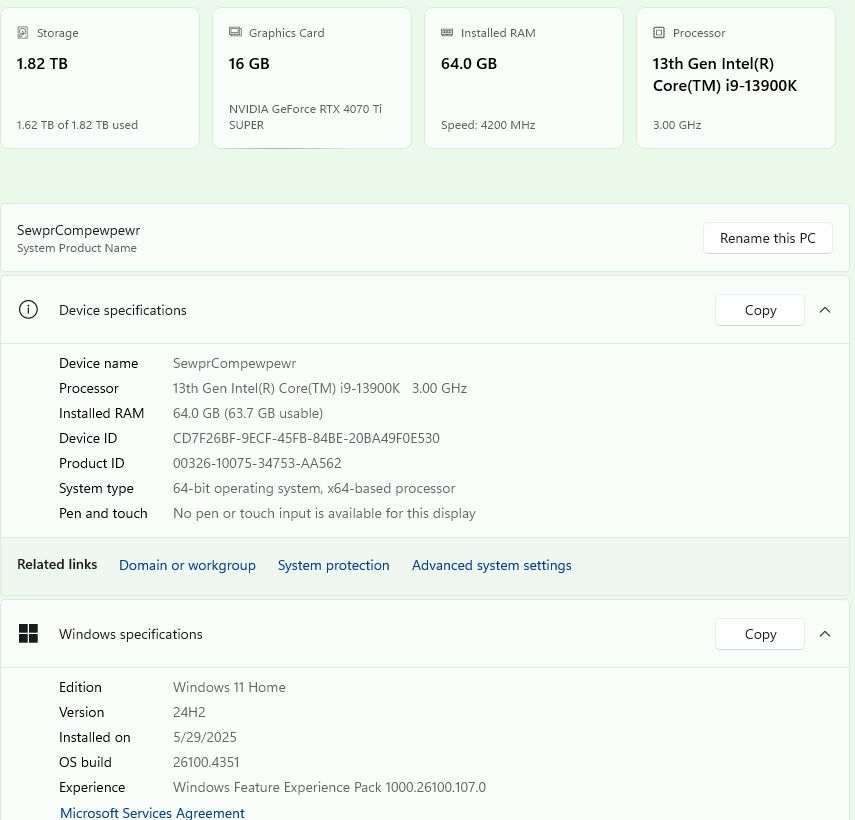This screenshot has width=855, height=820.
Task: Open the Processor i9-13900K card
Action: coord(736,78)
